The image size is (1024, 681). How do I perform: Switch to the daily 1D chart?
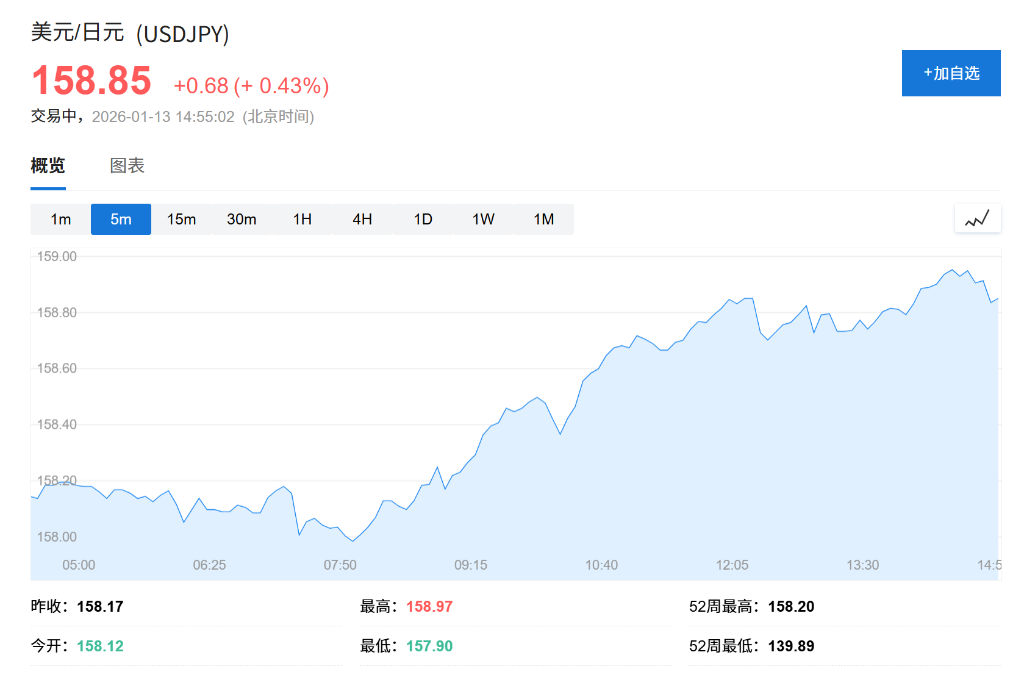(422, 218)
